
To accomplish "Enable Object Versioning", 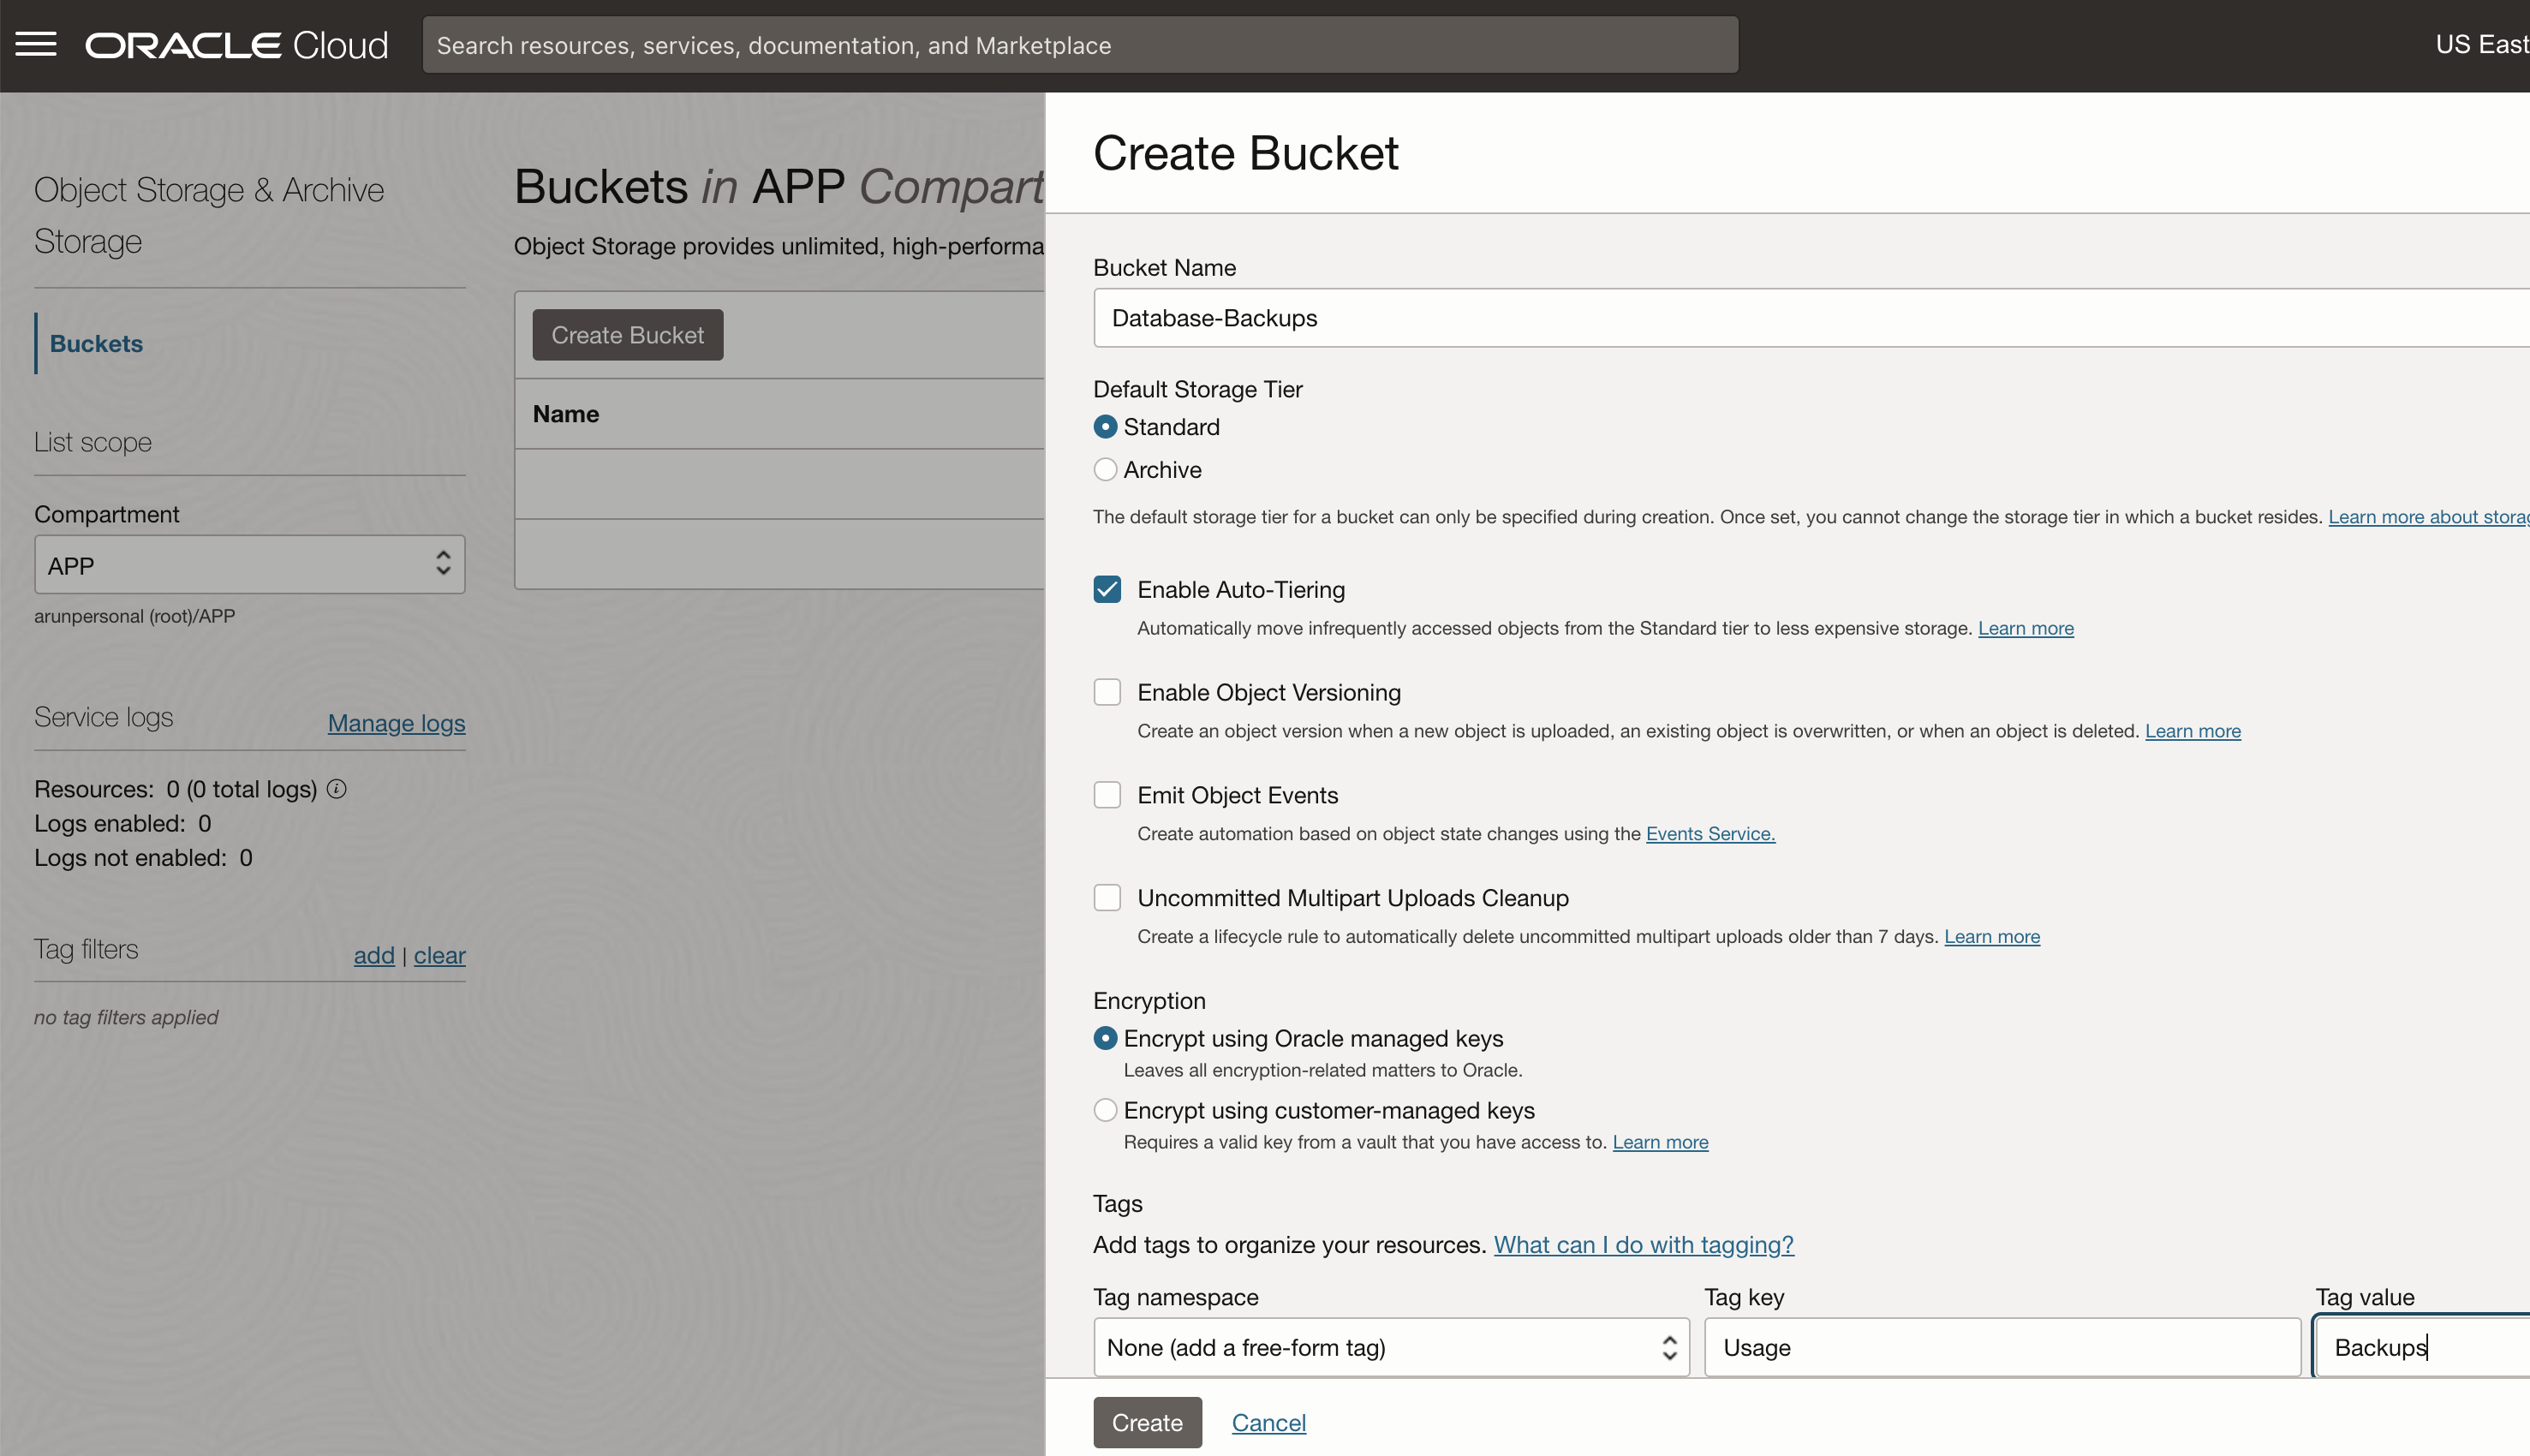I will pos(1107,692).
